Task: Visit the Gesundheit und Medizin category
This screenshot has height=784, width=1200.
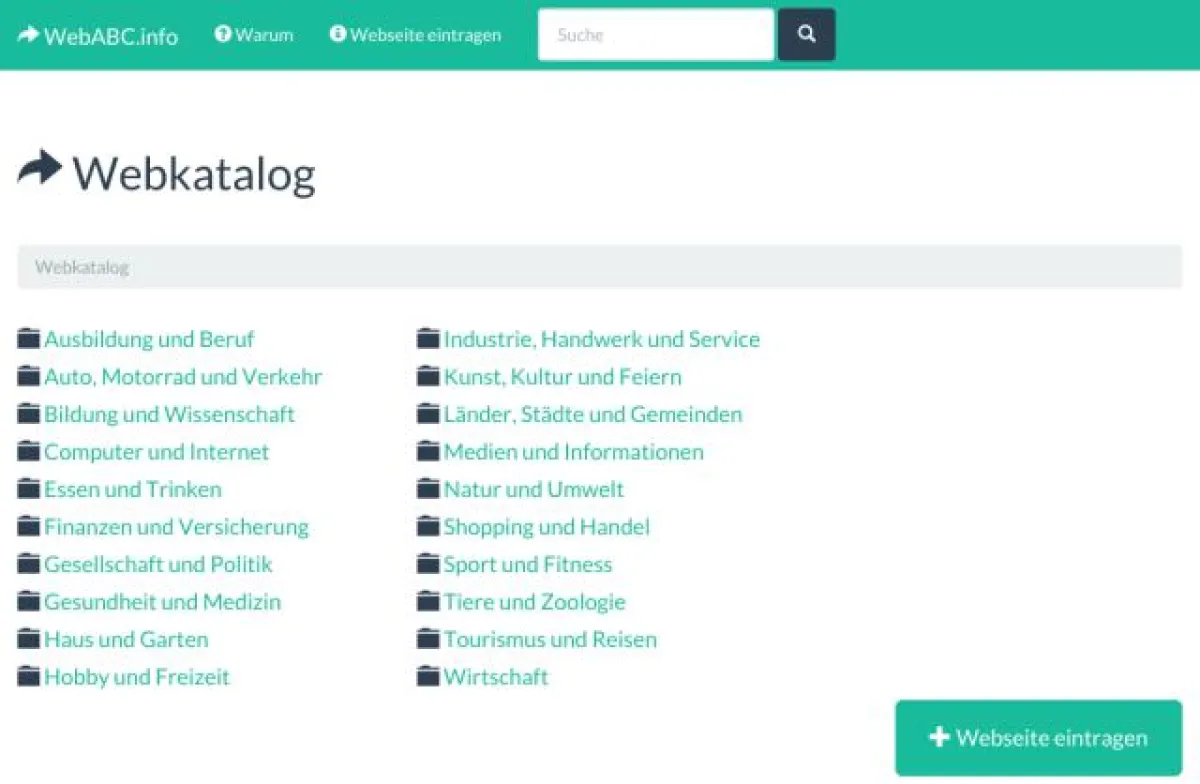Action: [x=162, y=602]
